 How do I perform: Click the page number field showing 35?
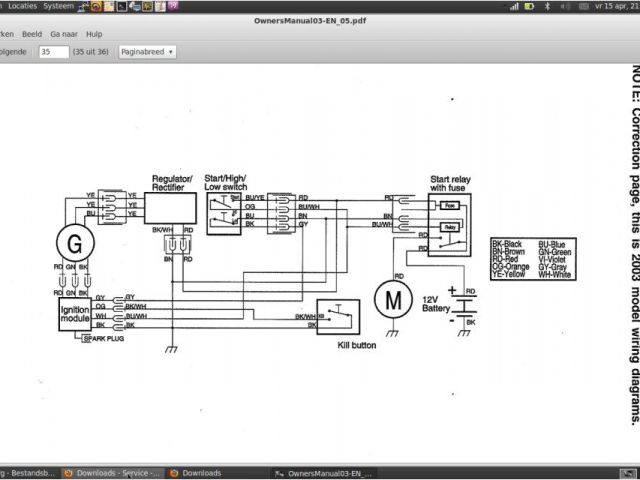[61, 51]
